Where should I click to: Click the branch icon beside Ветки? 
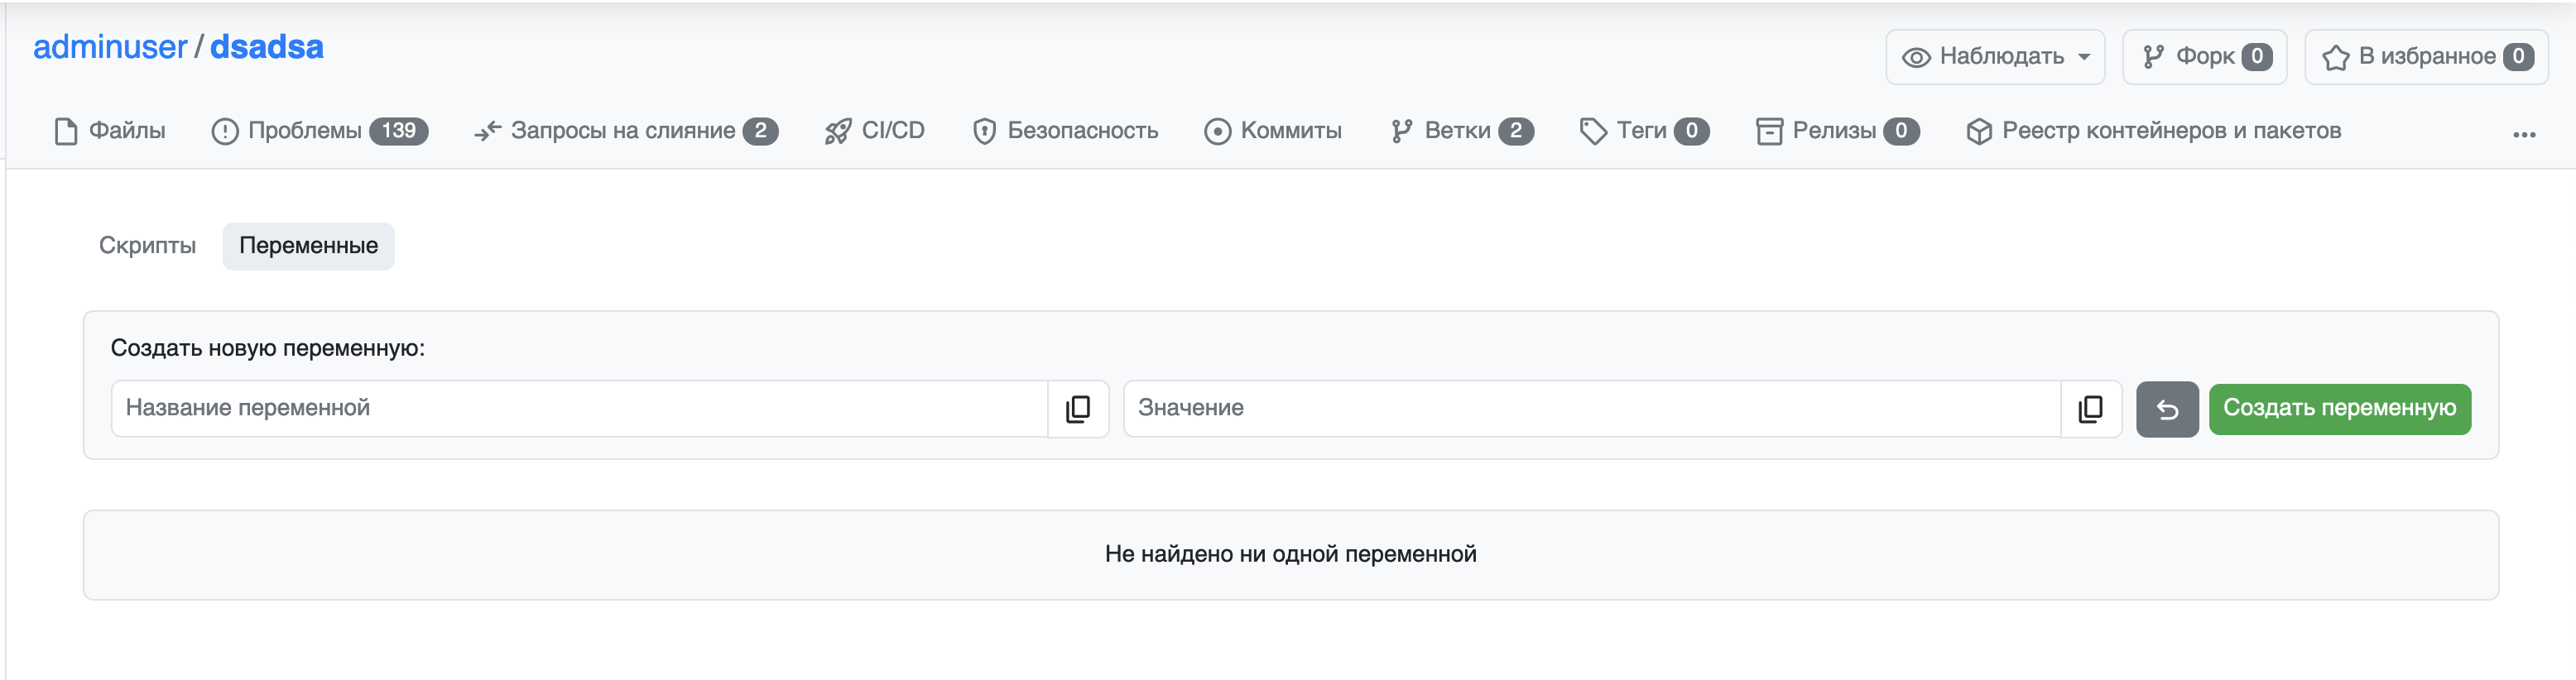1401,131
